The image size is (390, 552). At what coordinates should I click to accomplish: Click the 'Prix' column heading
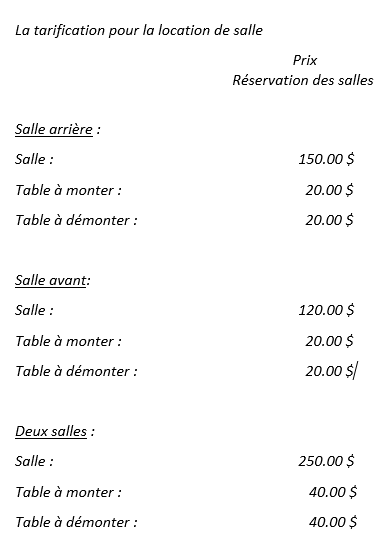click(x=304, y=60)
